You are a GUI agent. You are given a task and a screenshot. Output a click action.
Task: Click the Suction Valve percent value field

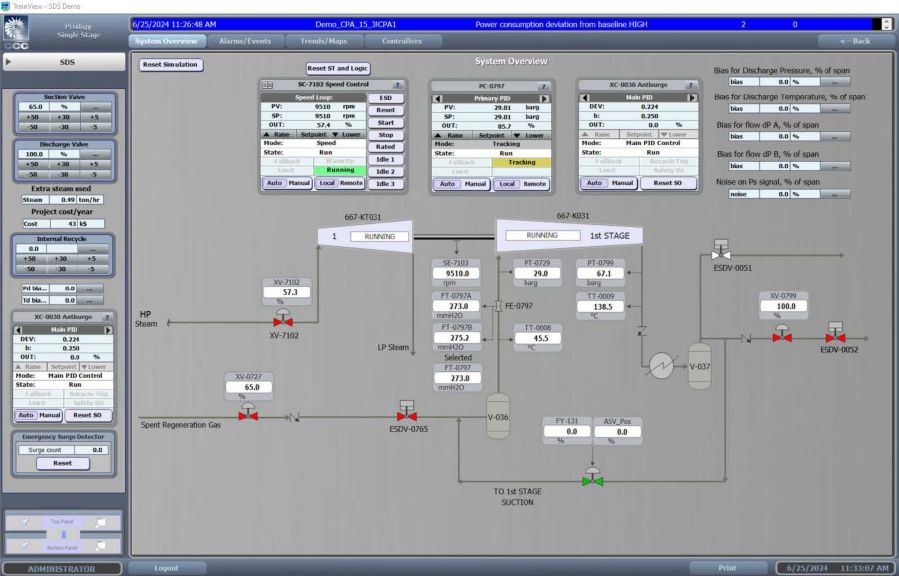[x=34, y=107]
